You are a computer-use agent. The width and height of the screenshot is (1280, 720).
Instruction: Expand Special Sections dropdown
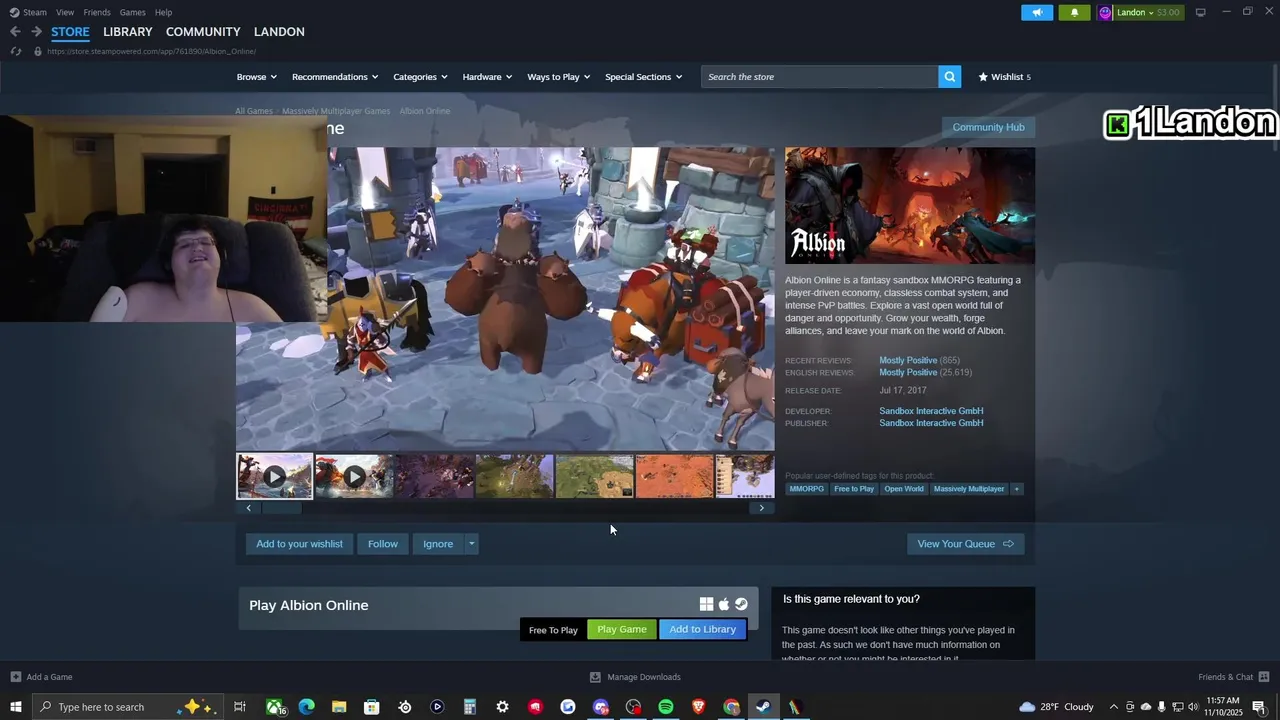pyautogui.click(x=644, y=77)
